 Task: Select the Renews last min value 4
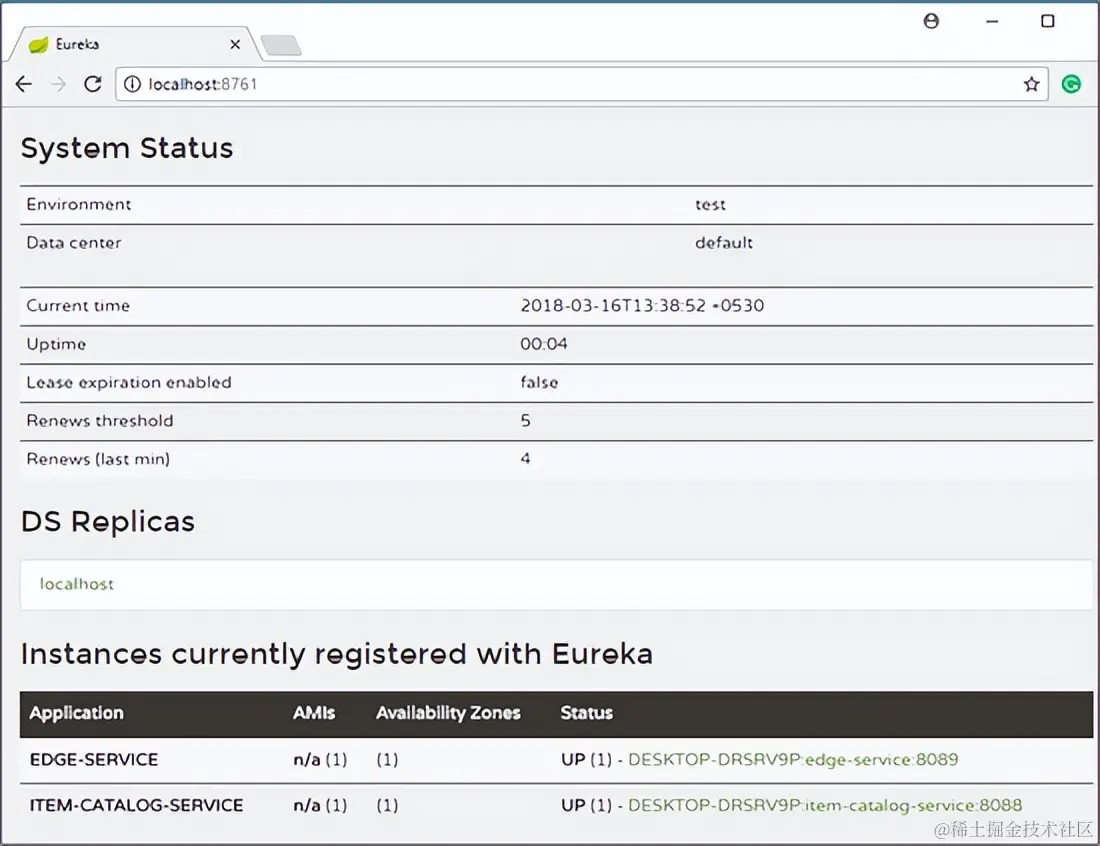pyautogui.click(x=525, y=459)
